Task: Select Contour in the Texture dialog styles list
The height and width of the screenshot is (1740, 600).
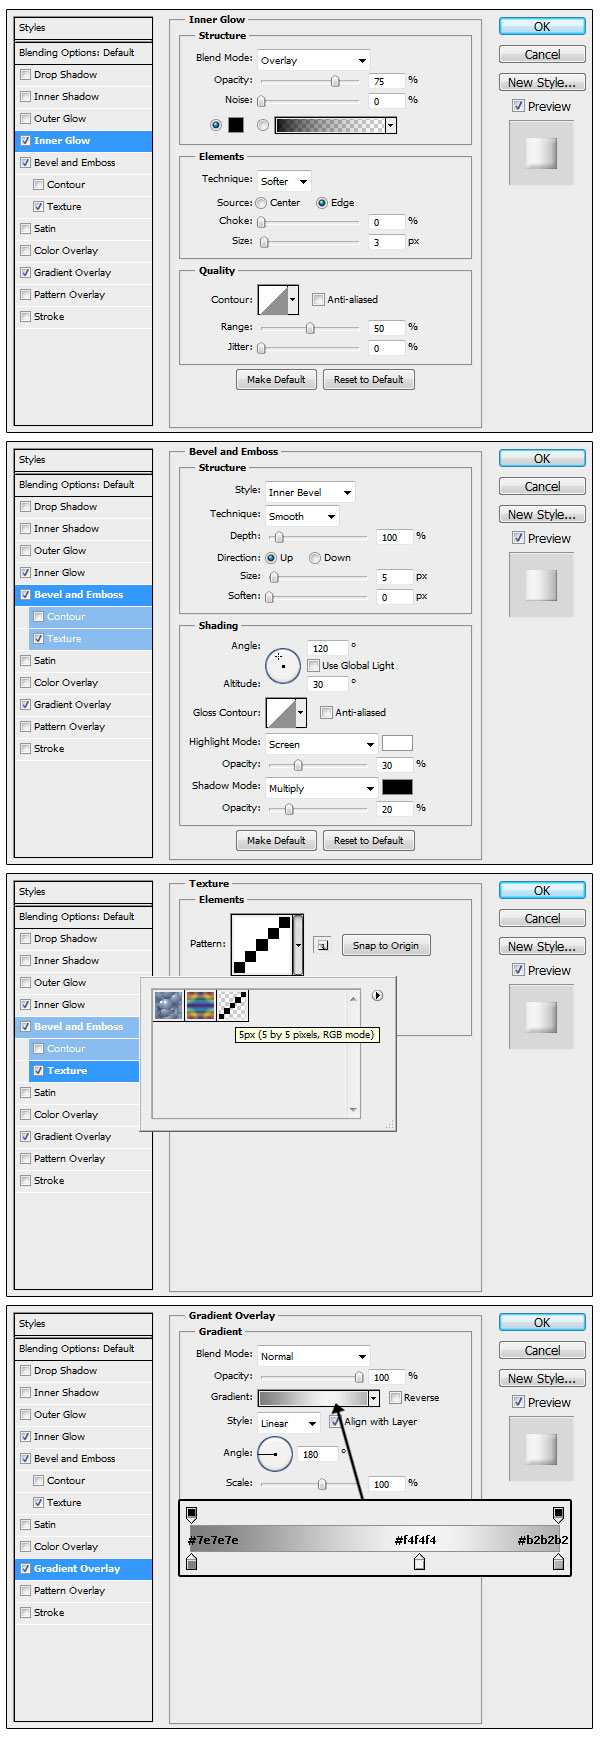Action: point(66,1049)
